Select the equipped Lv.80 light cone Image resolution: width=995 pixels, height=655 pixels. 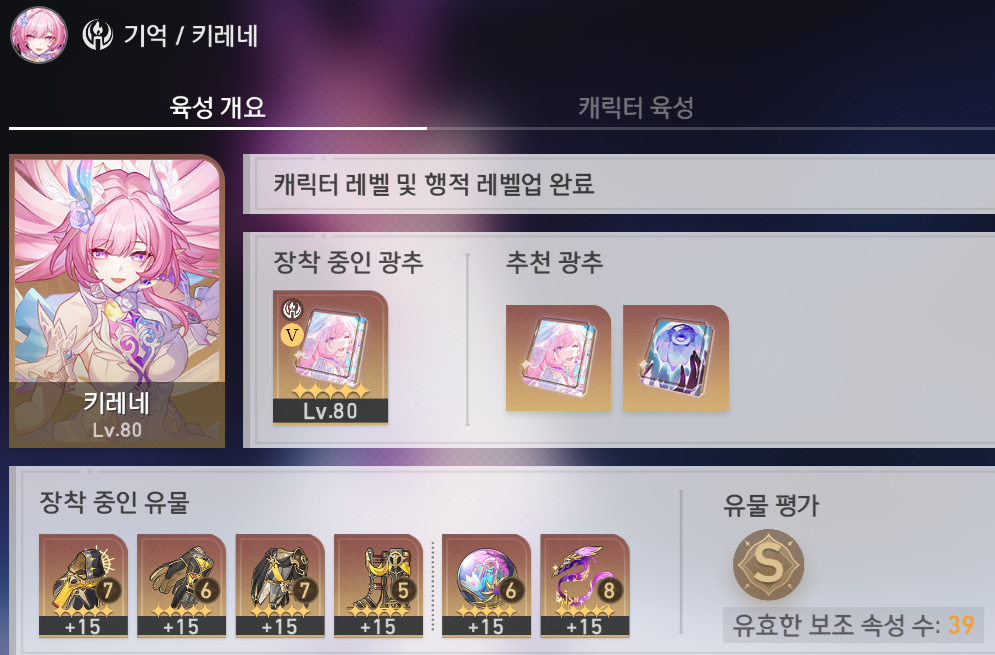(x=330, y=357)
